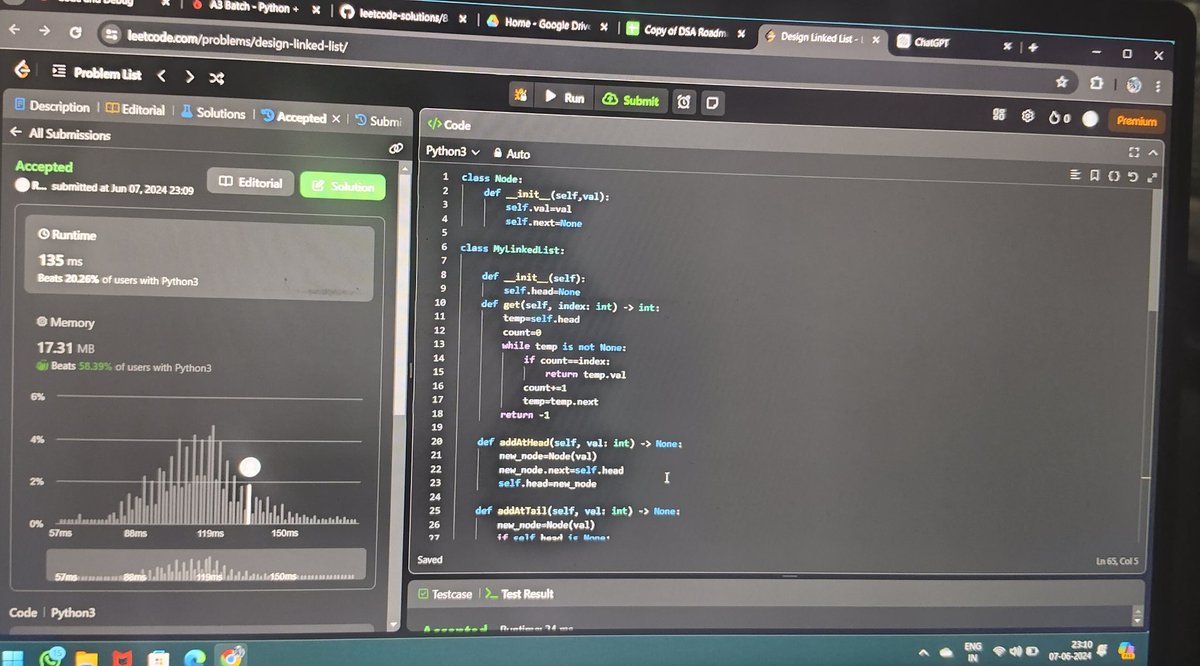Open Chrome from taskbar

point(232,657)
